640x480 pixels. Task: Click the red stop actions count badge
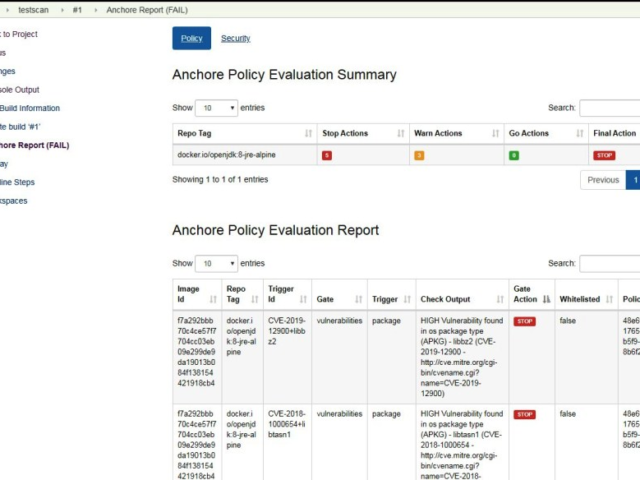(327, 156)
